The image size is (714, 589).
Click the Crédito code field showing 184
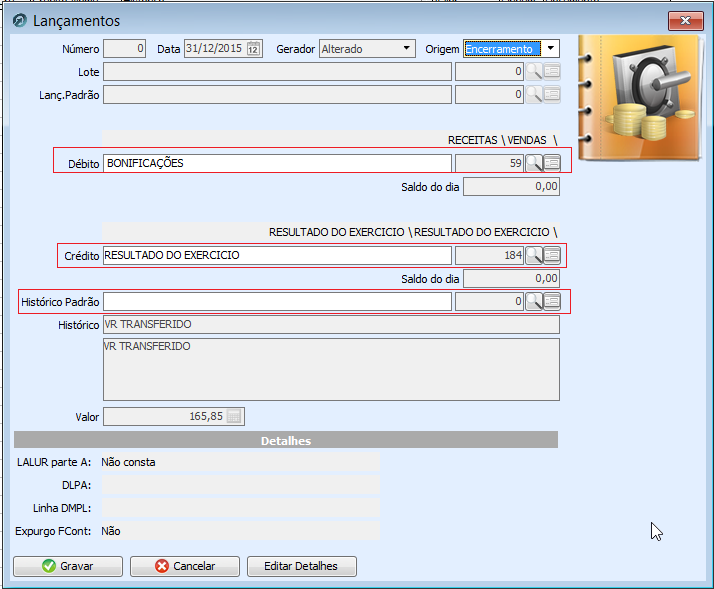tap(490, 256)
